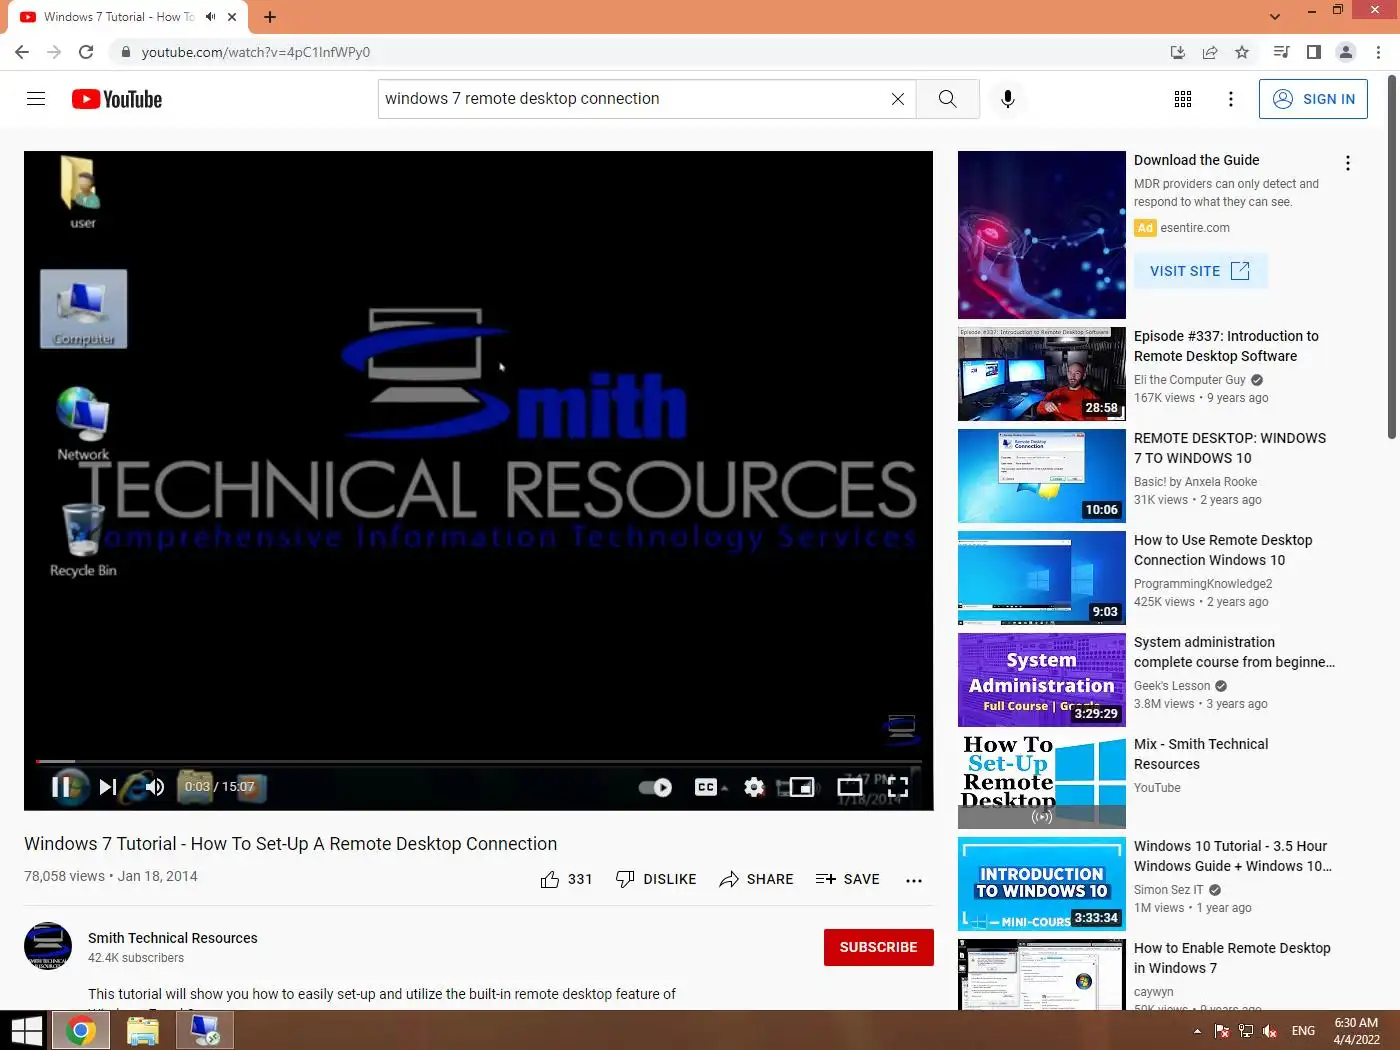Viewport: 1400px width, 1050px height.
Task: Click the search magnifier button
Action: (x=947, y=99)
